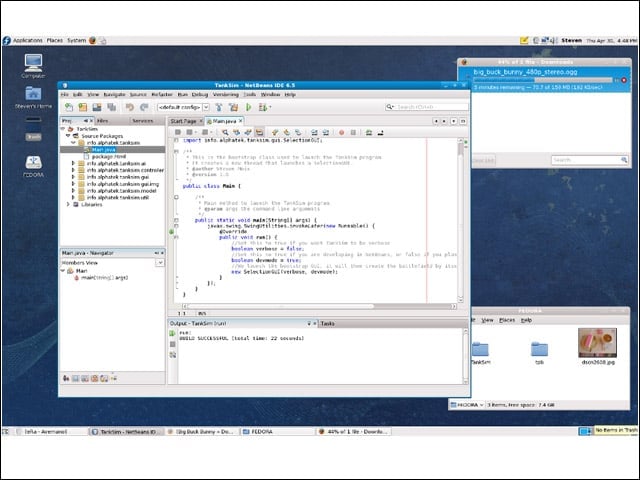Launch Firefox from the top panel
640x480 pixels.
point(93,40)
